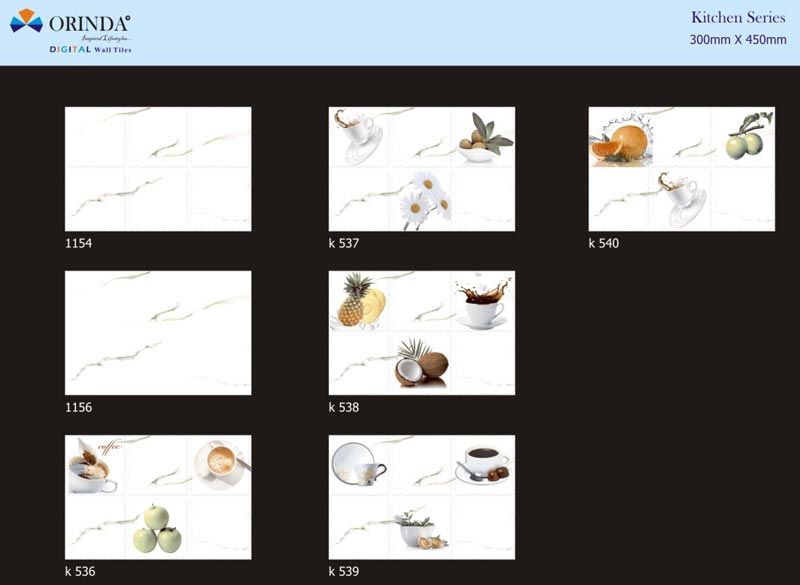Click the herb bowl on tile k 539

pyautogui.click(x=419, y=529)
